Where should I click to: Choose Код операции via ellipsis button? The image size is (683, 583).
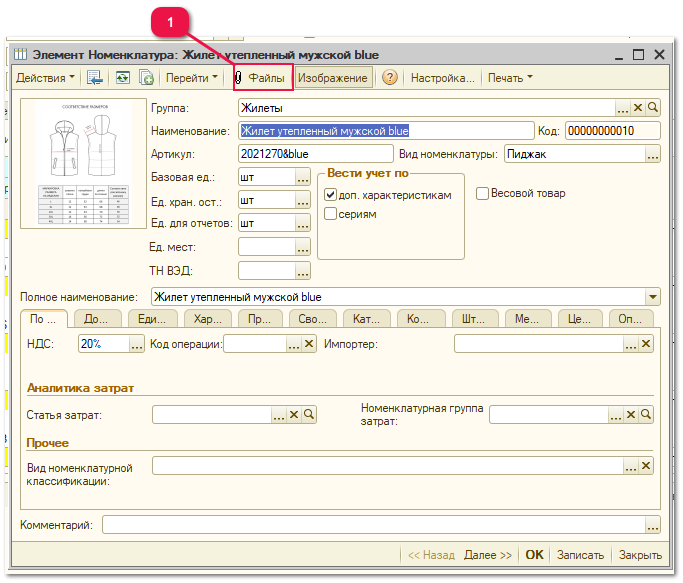pos(294,344)
